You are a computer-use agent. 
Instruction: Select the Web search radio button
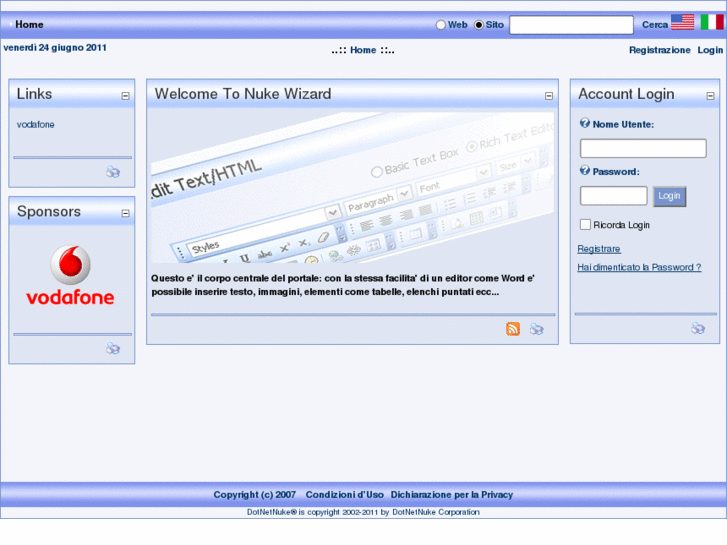tap(440, 25)
